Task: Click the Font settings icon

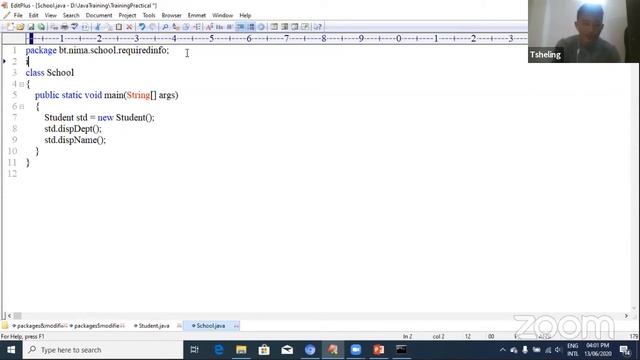Action: pyautogui.click(x=209, y=27)
